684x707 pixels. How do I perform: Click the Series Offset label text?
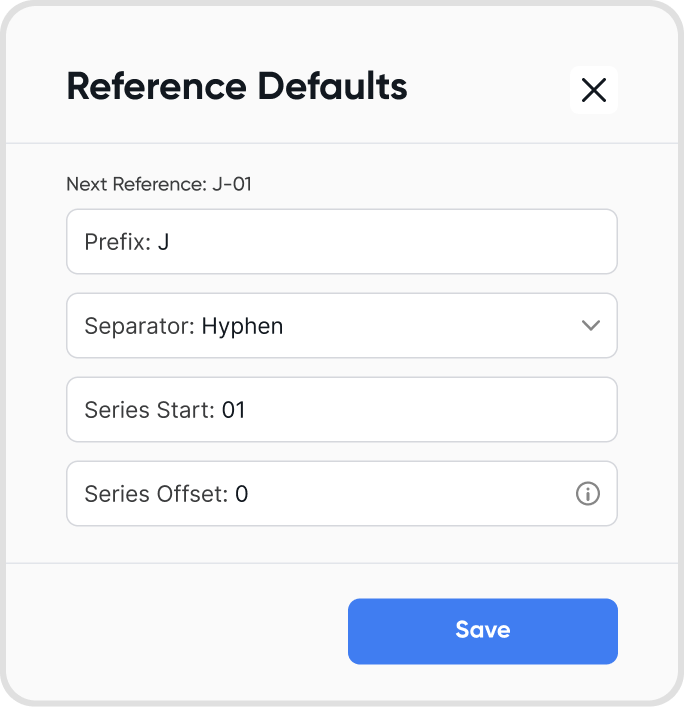pyautogui.click(x=156, y=494)
